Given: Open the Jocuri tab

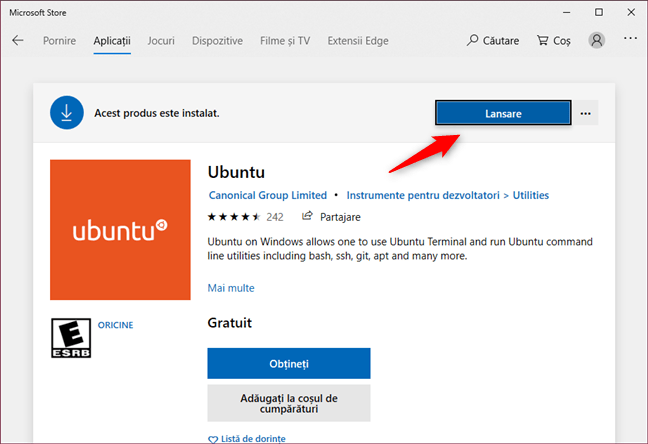Looking at the screenshot, I should 161,41.
